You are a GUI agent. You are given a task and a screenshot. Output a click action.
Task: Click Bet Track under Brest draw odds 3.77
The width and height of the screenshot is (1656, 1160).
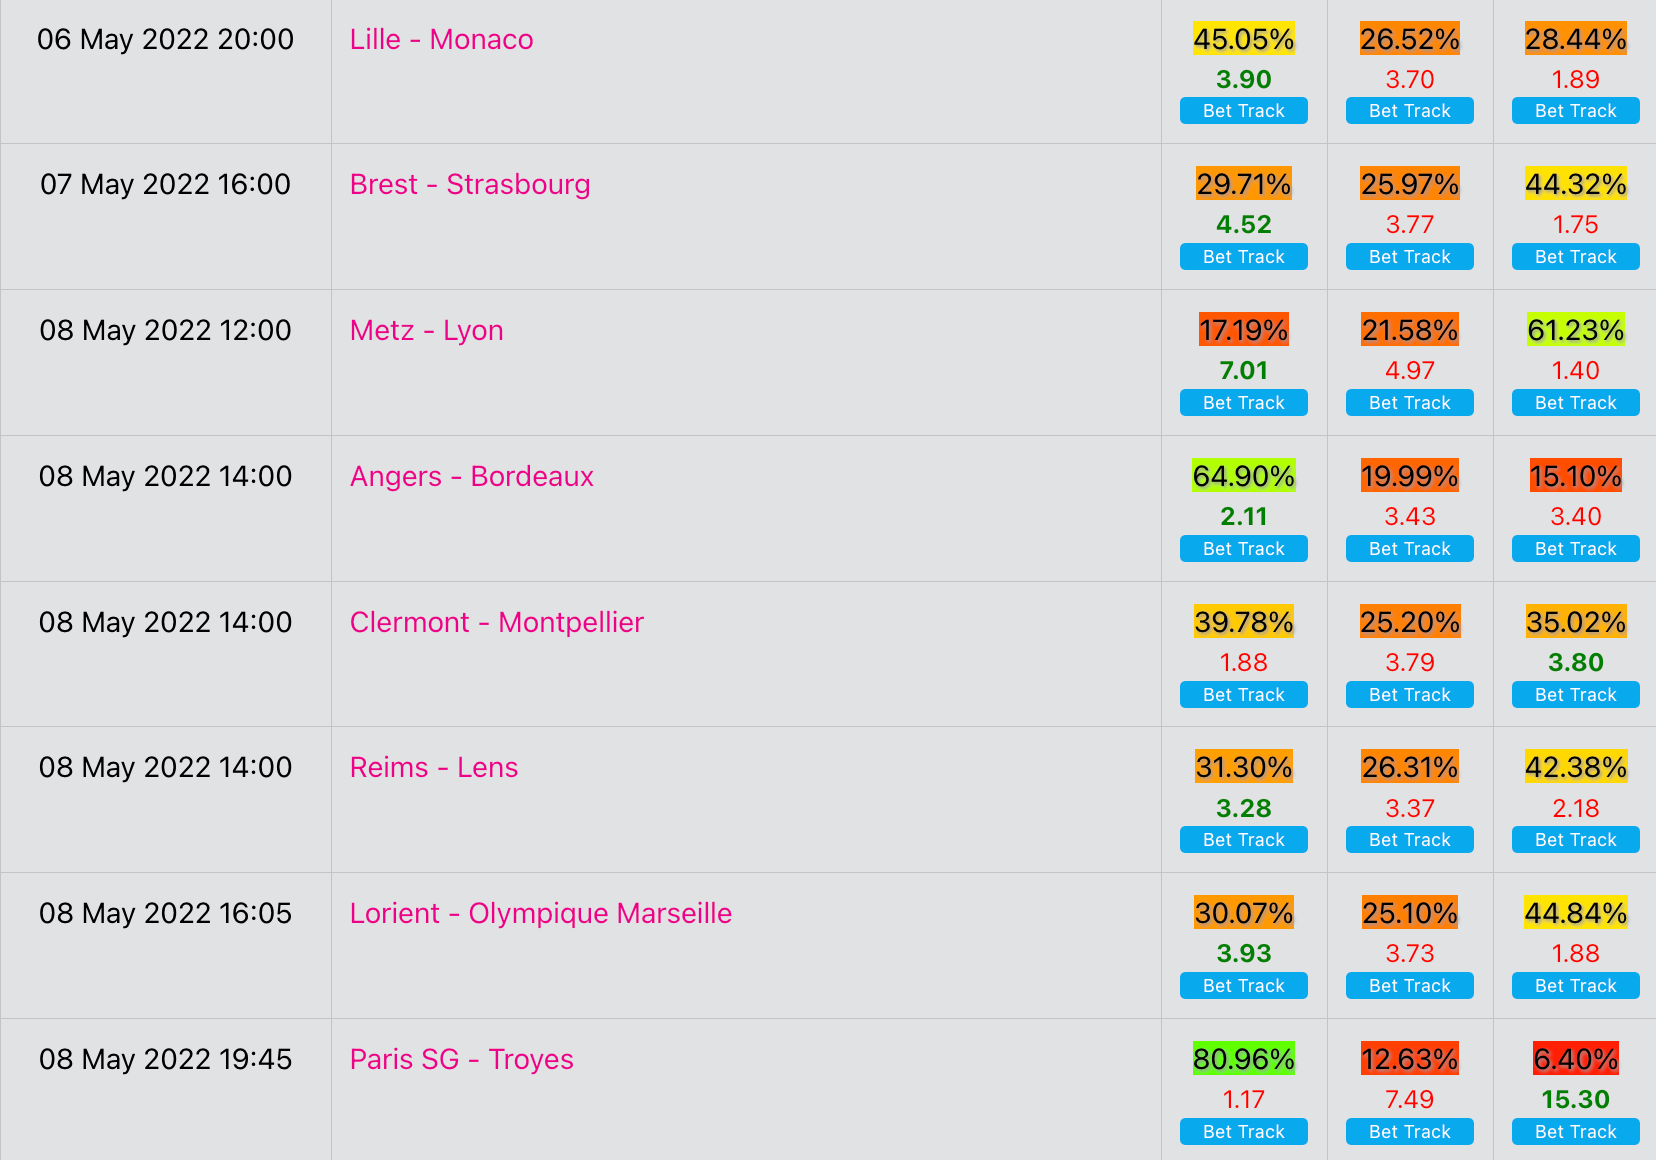click(1410, 257)
